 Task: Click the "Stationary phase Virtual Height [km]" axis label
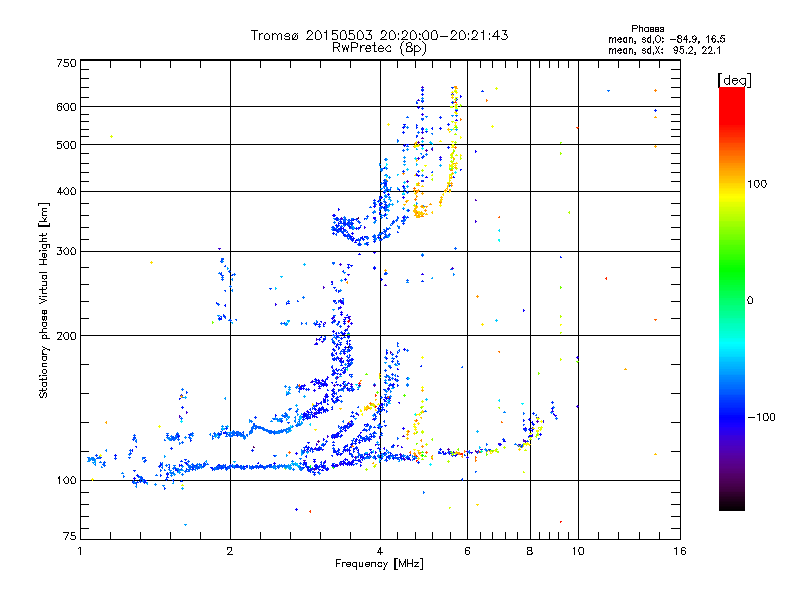point(44,300)
